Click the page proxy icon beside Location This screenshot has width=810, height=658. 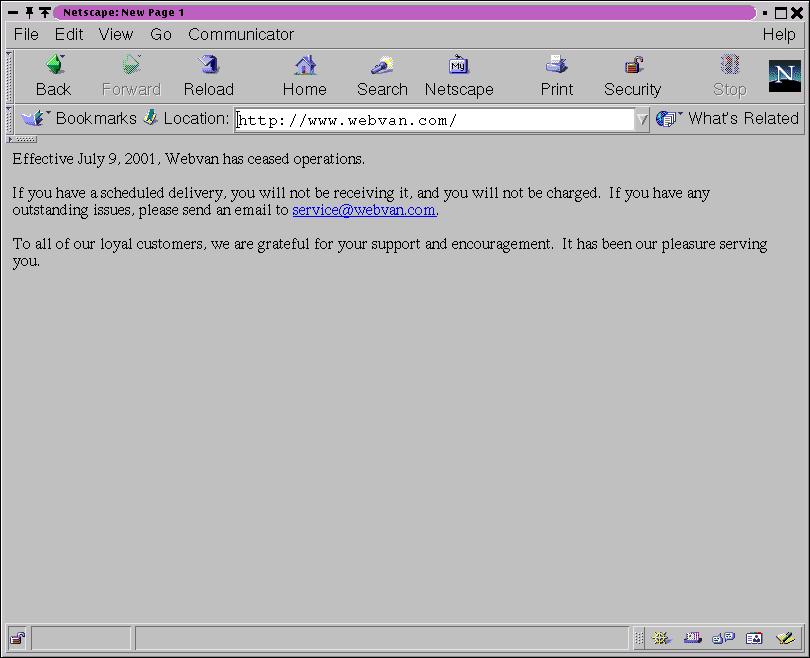click(150, 118)
